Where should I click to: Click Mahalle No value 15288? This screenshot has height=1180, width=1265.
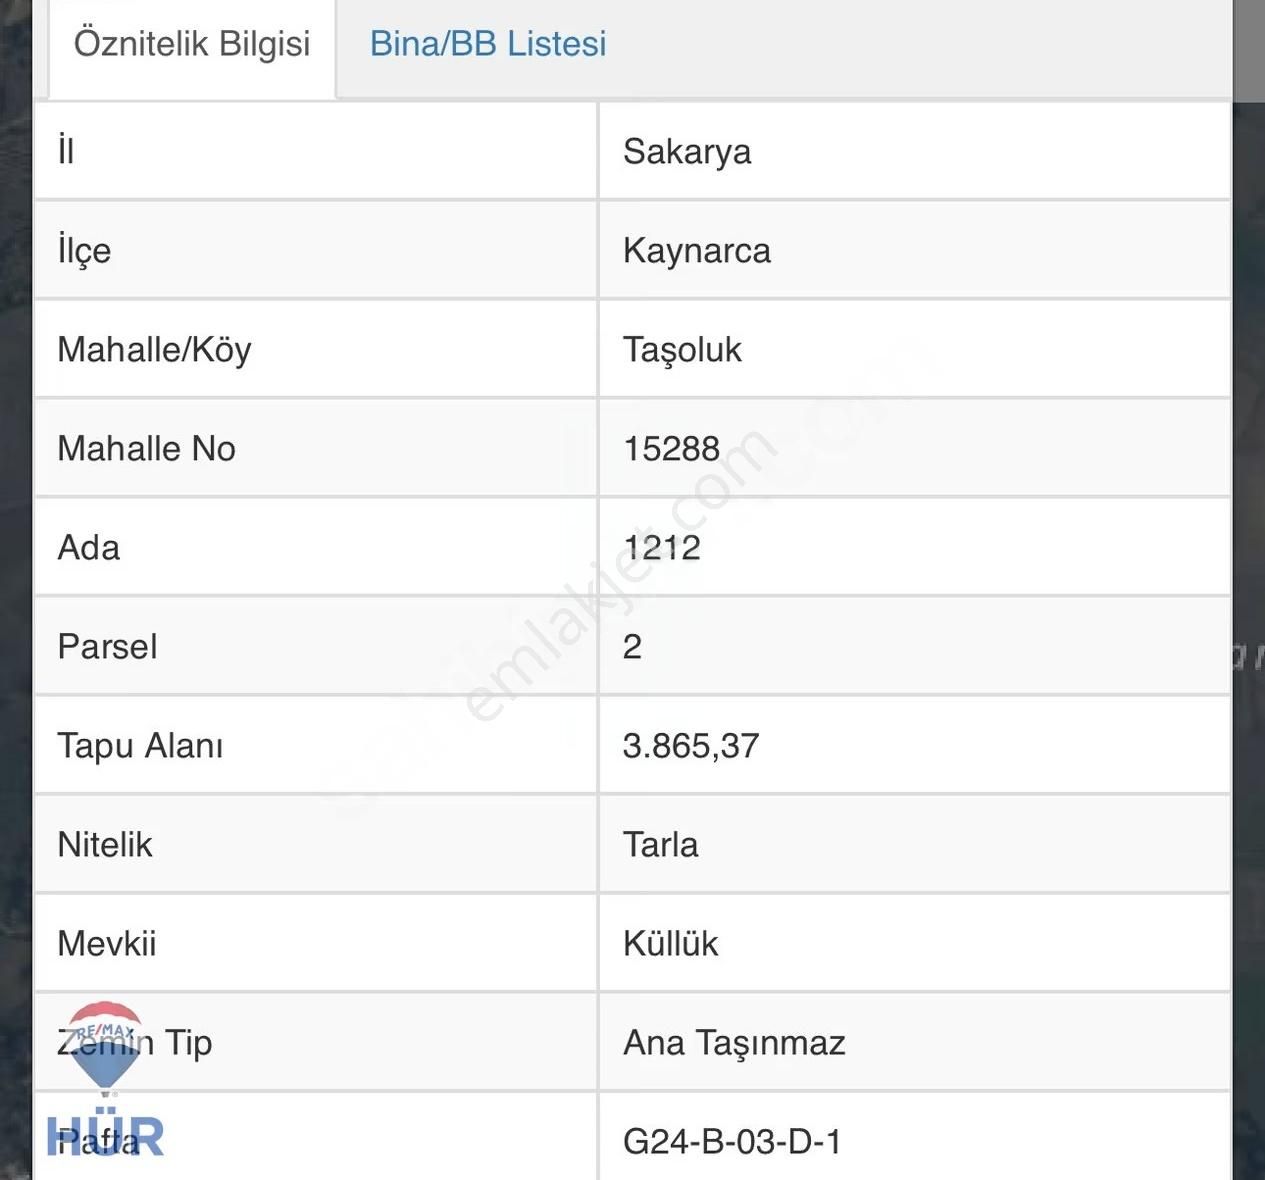[x=670, y=448]
